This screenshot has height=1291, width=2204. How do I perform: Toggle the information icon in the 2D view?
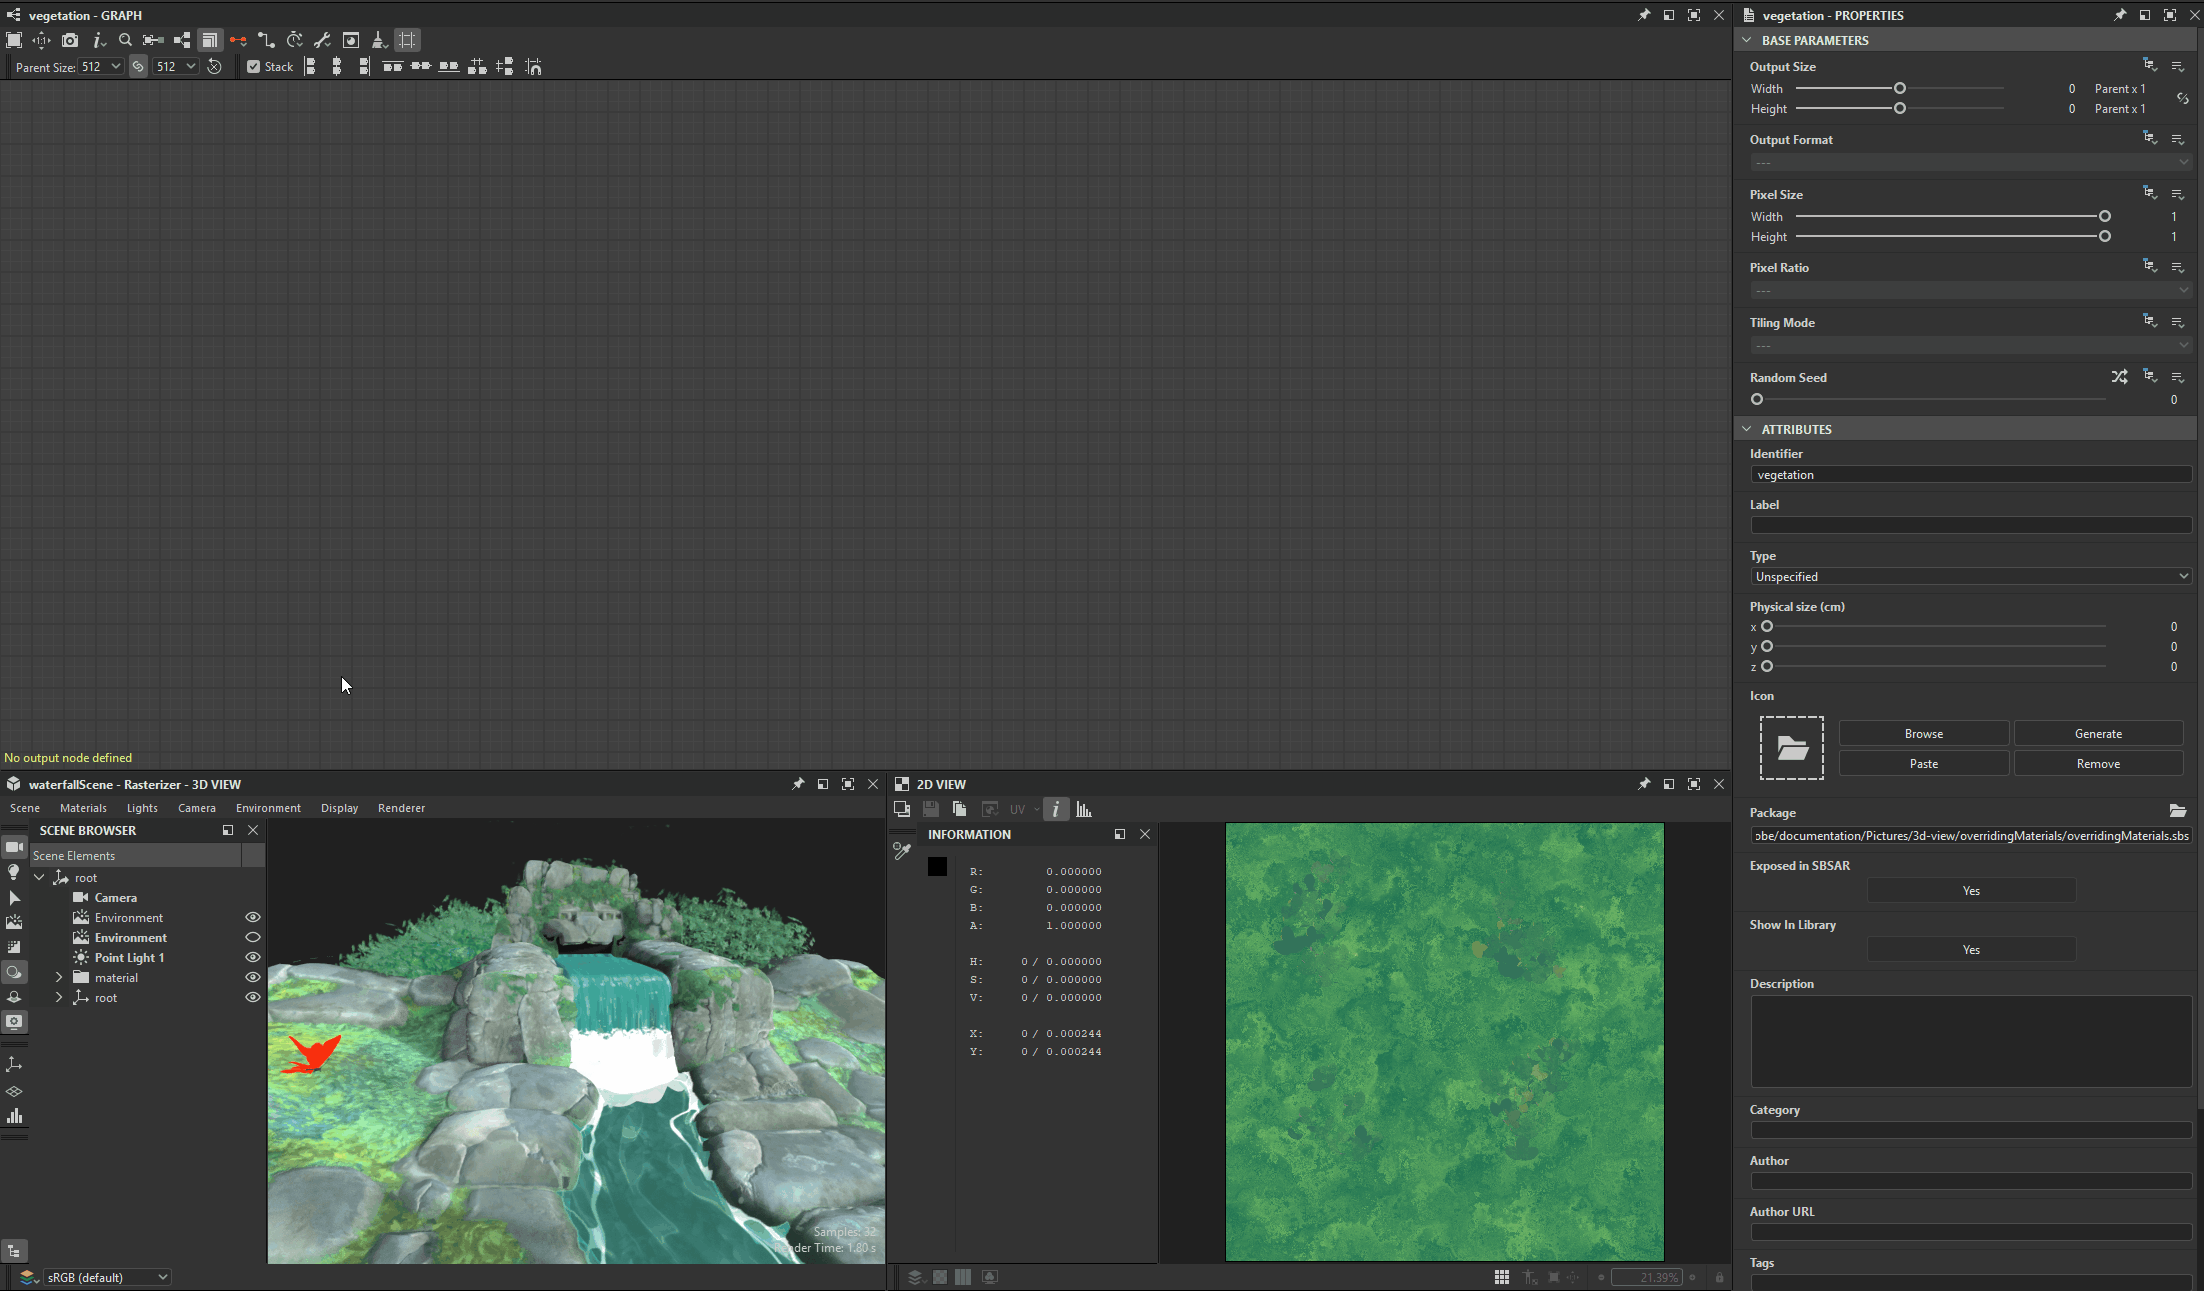tap(1056, 809)
